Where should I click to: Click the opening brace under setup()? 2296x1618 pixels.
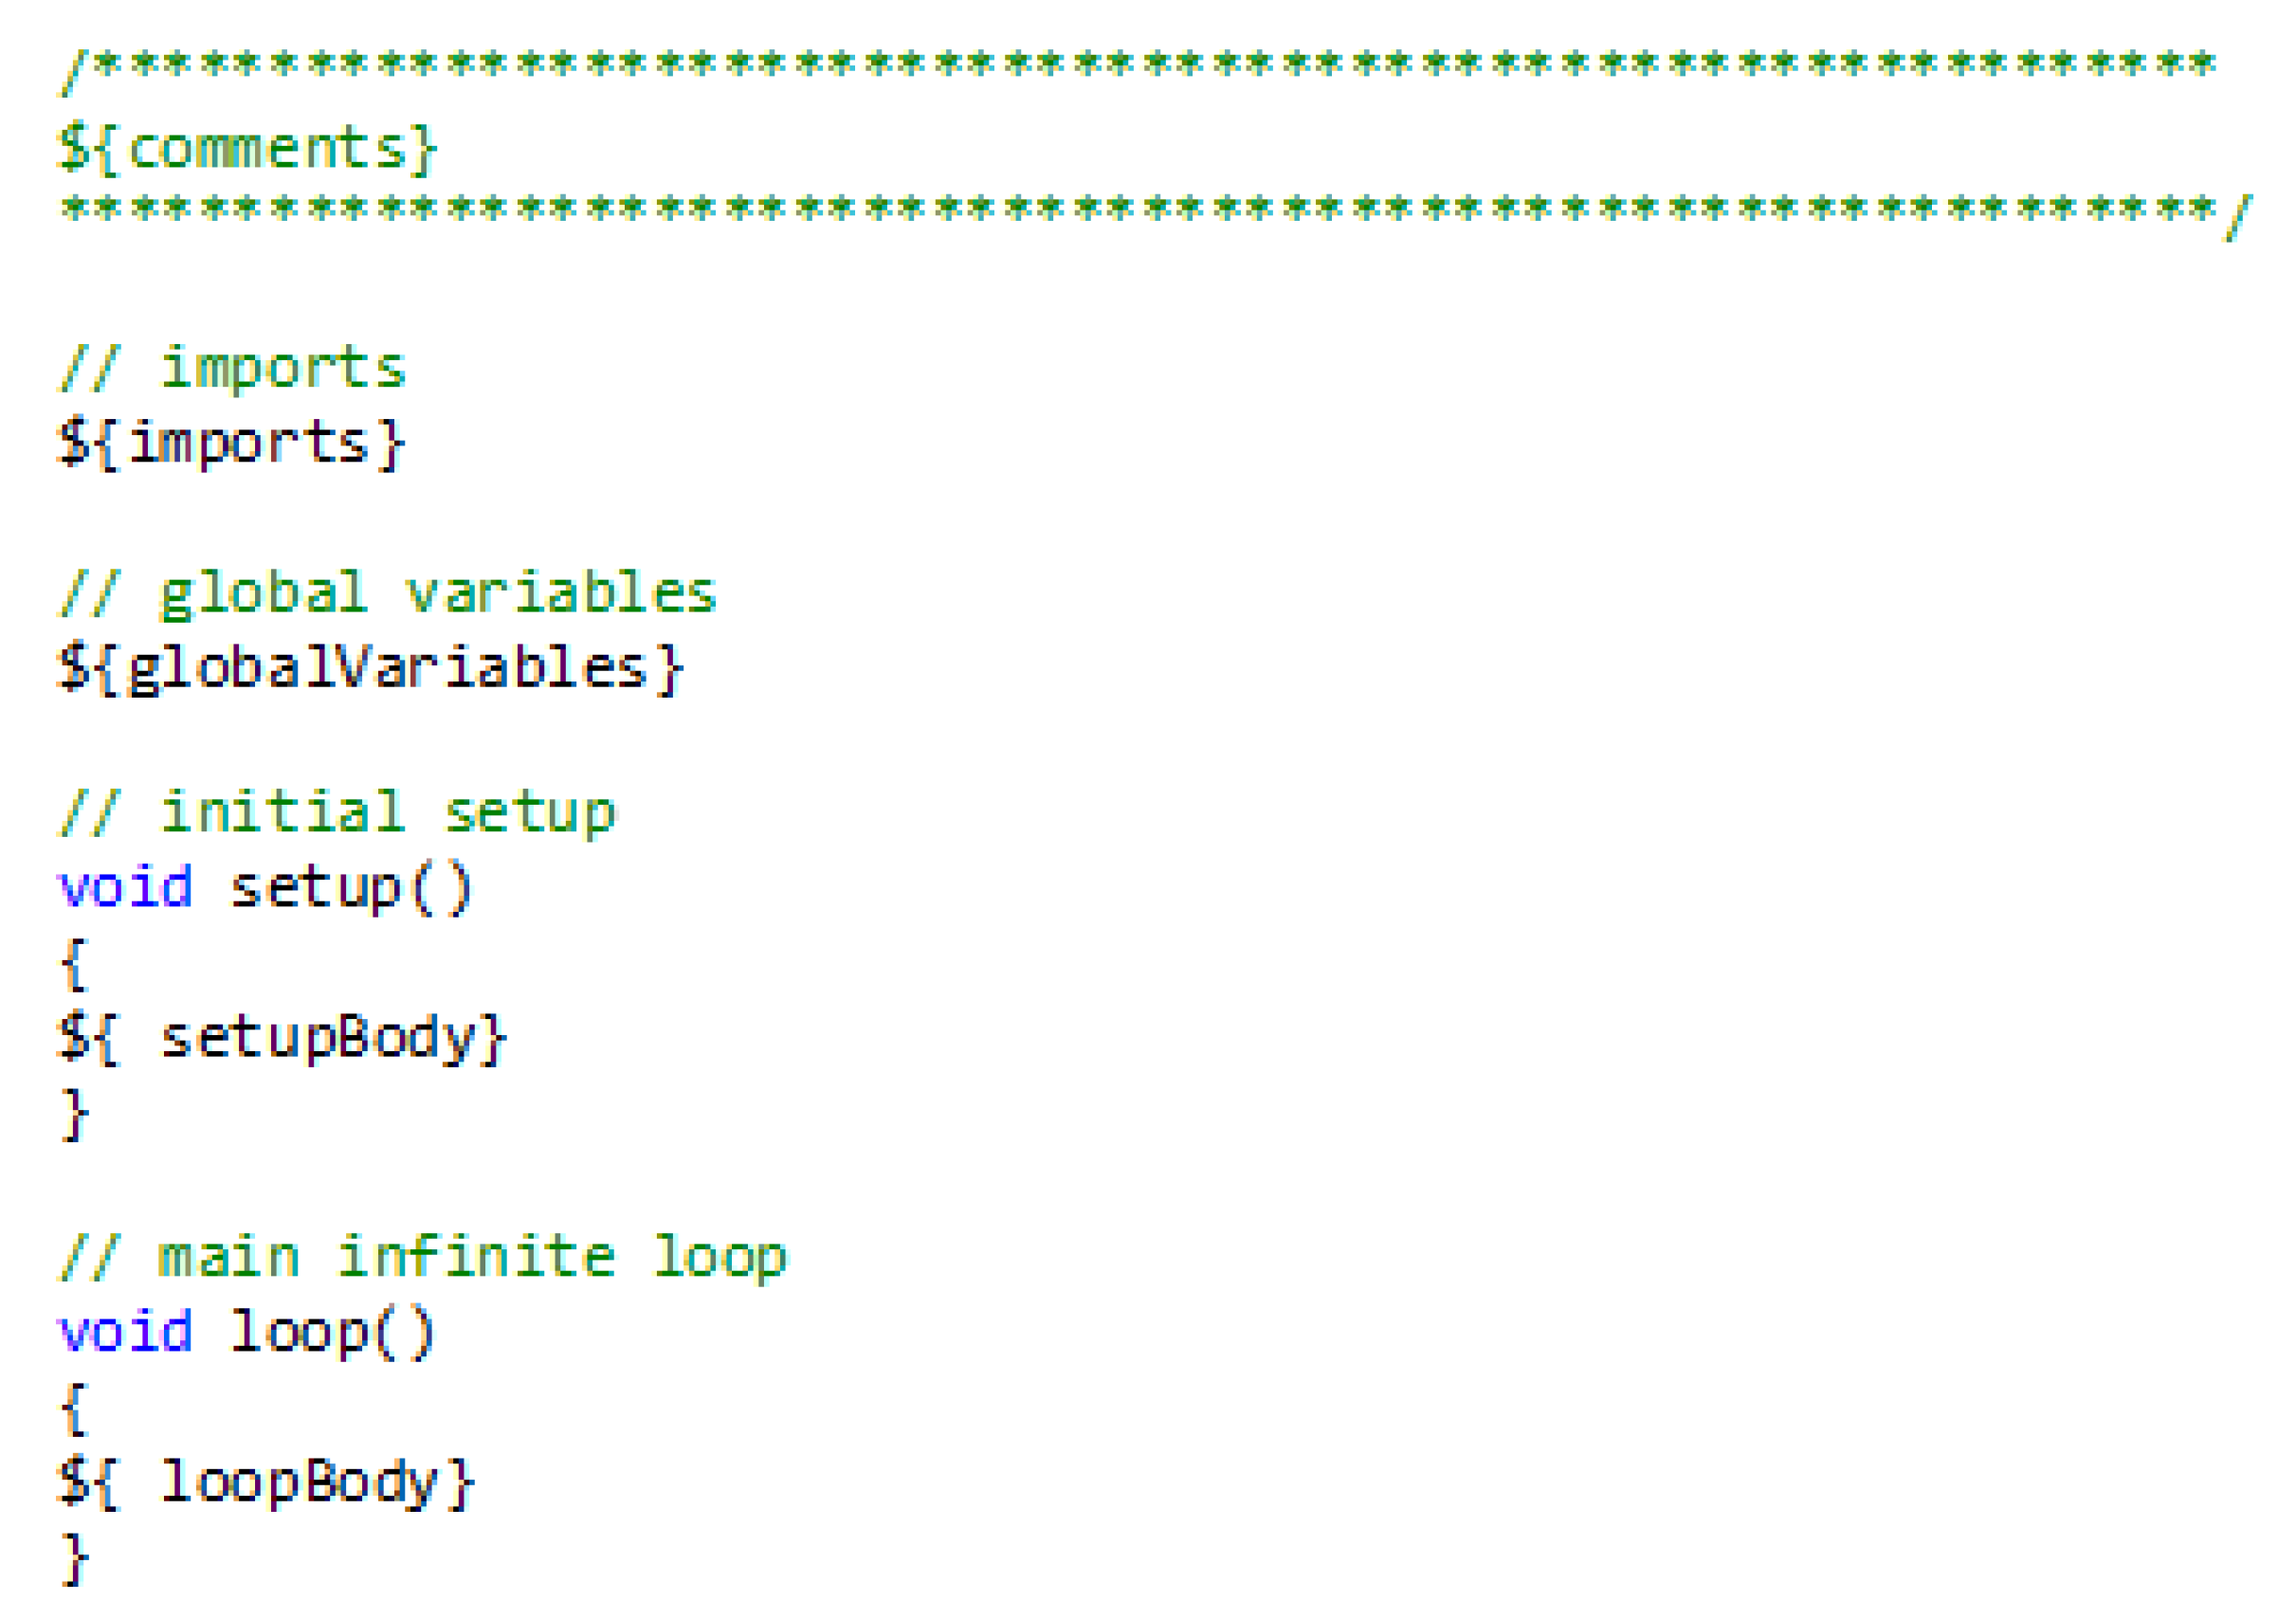pos(75,963)
